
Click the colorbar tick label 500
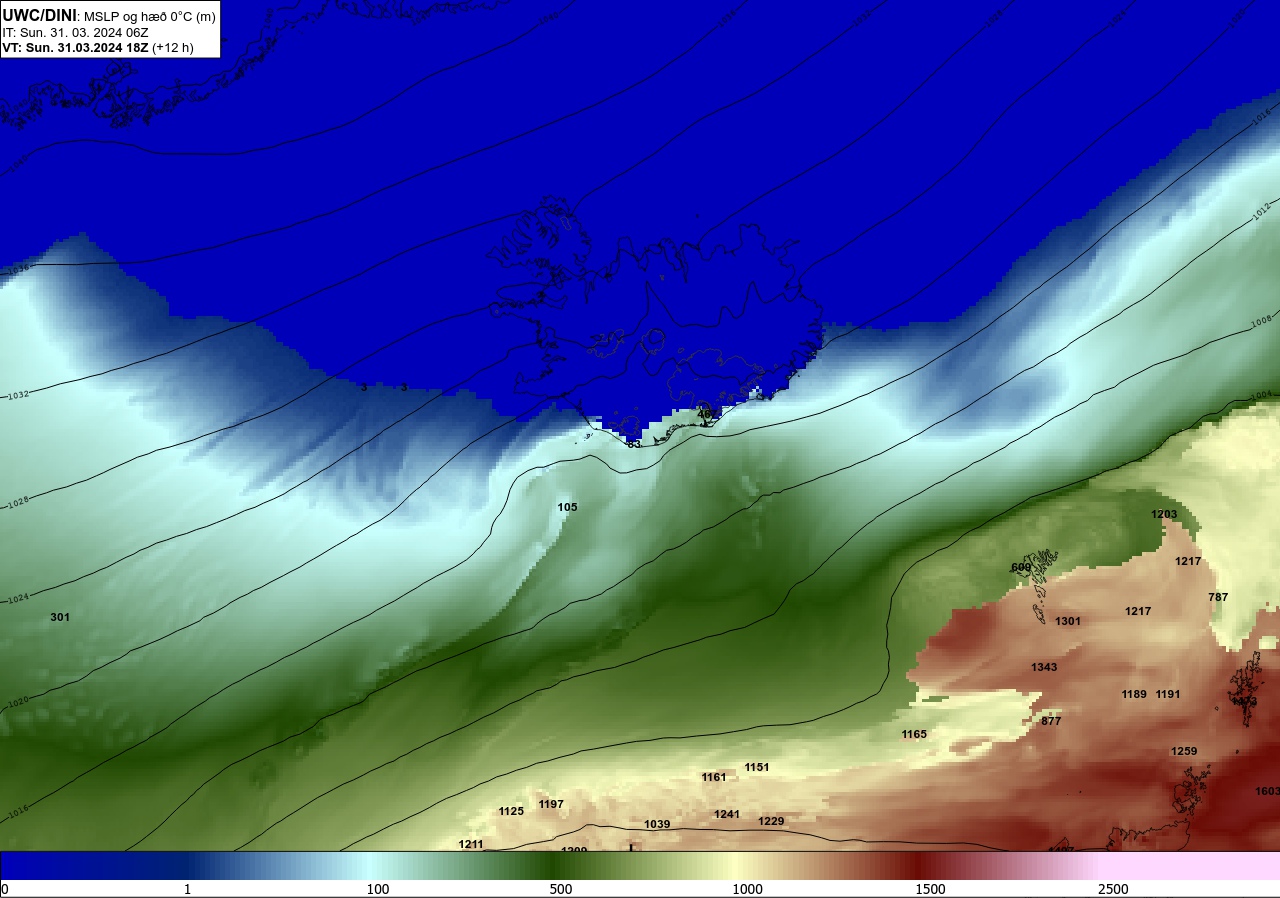click(561, 889)
